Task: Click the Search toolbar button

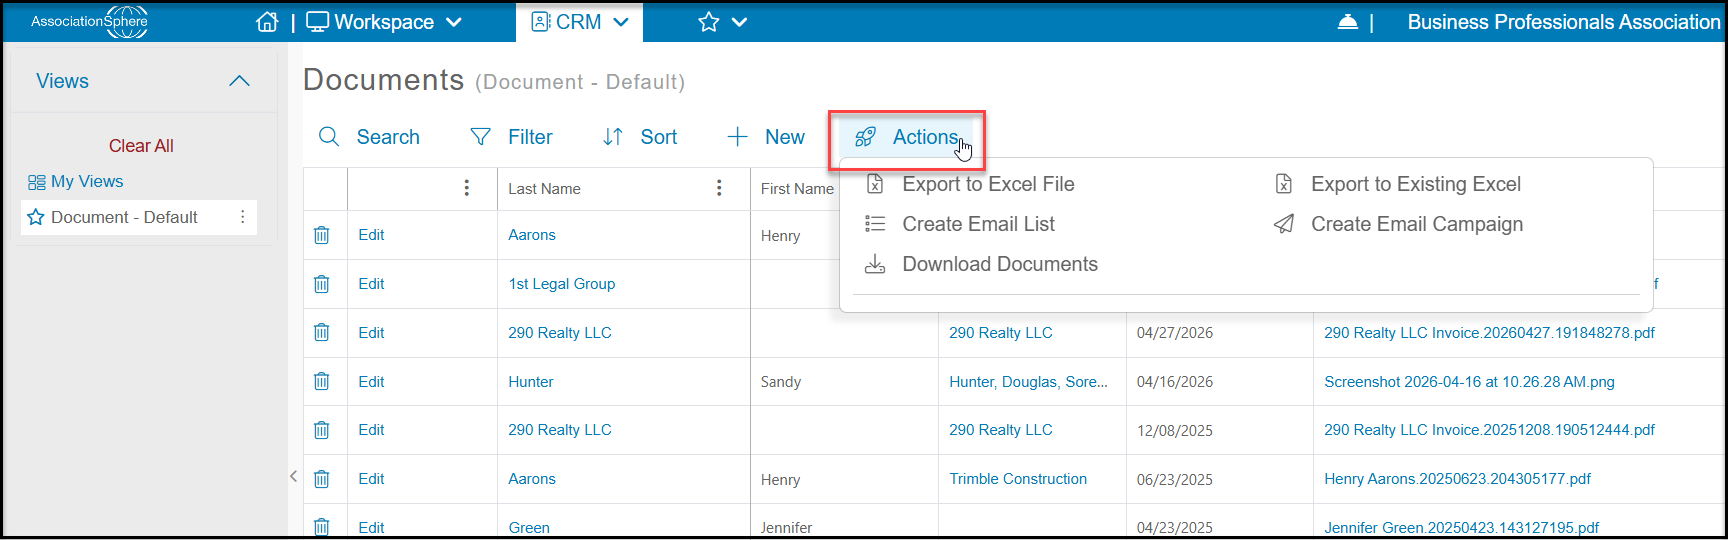Action: 369,137
